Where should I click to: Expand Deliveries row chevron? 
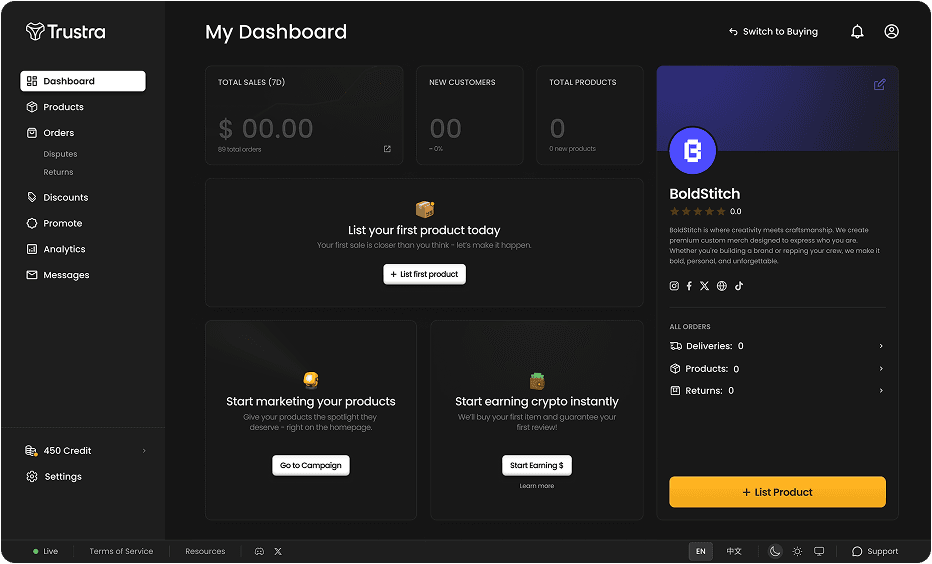pos(881,346)
